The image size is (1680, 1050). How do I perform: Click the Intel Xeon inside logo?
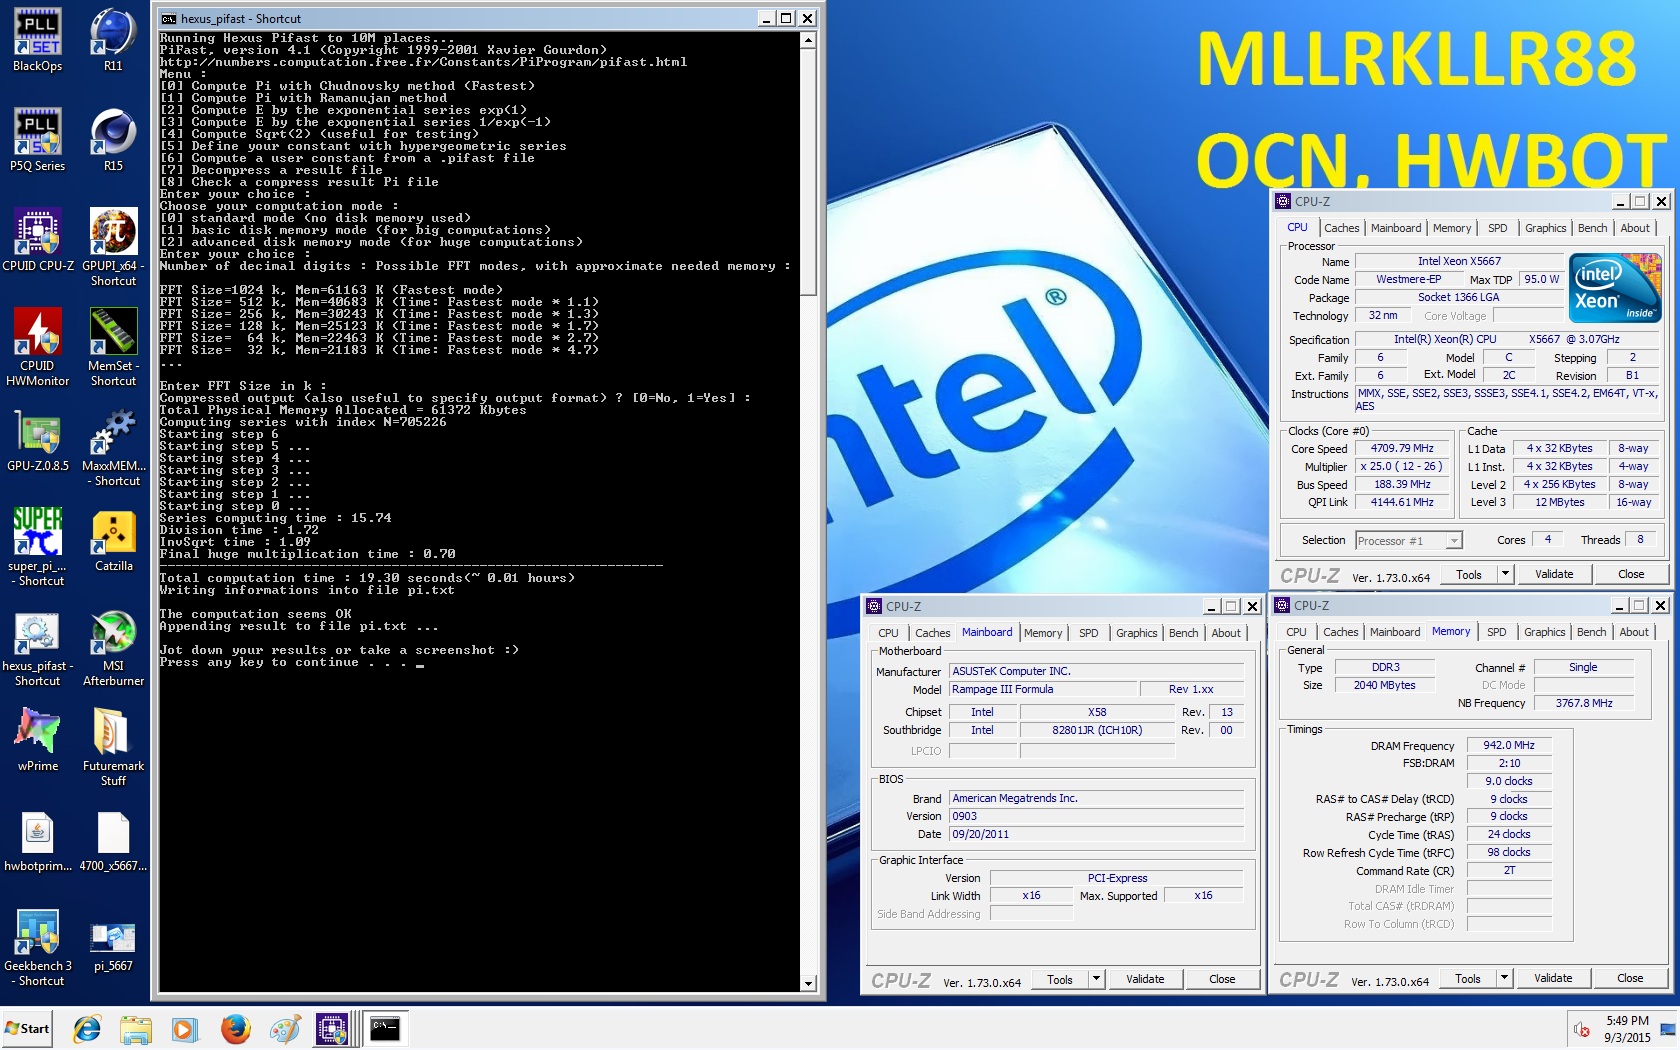(x=1615, y=287)
